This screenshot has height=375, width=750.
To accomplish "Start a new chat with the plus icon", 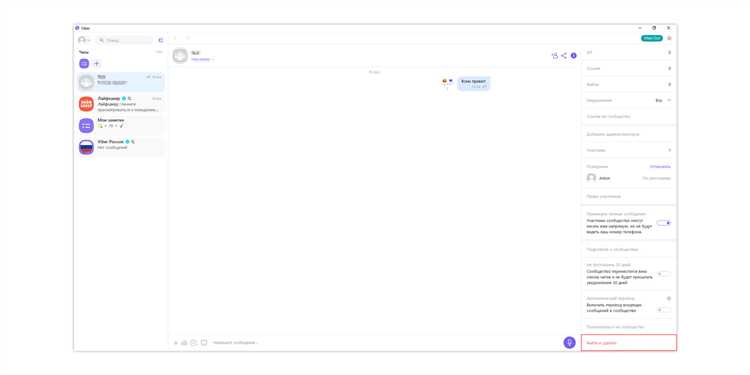I will pyautogui.click(x=97, y=63).
